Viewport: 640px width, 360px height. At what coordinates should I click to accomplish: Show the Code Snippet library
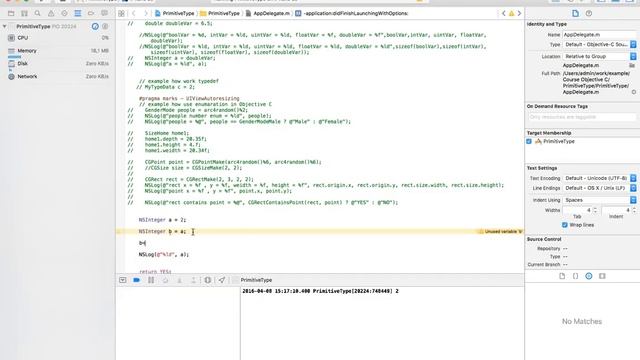tap(575, 276)
